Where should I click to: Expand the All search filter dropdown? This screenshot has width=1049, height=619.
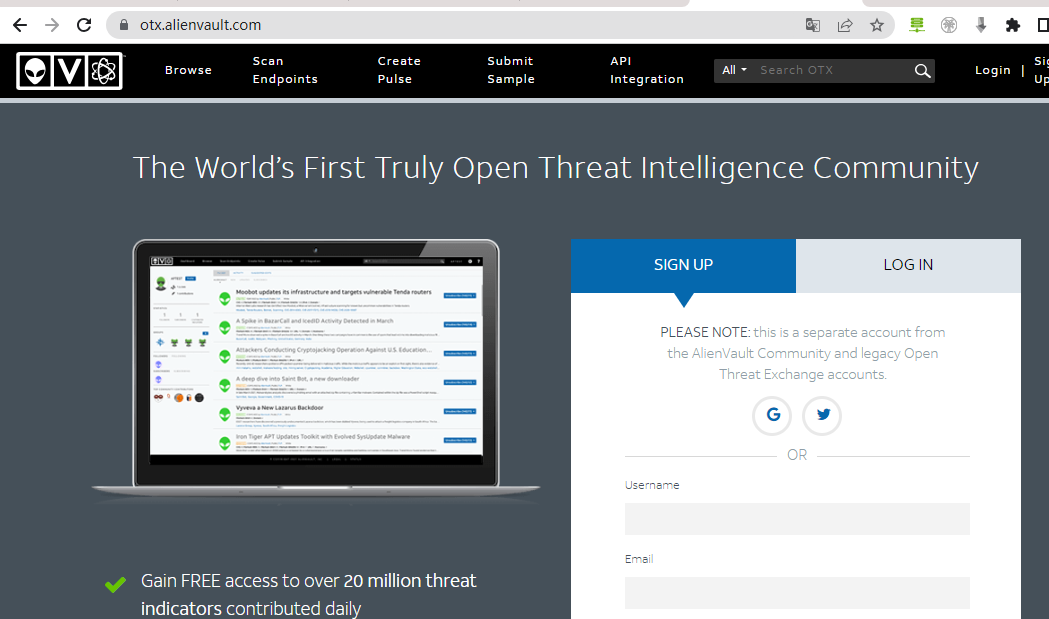click(x=734, y=70)
